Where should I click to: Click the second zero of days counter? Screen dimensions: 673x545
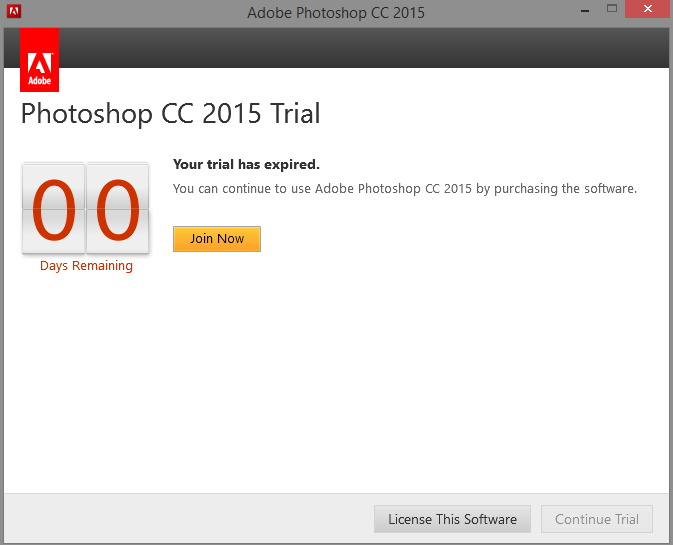(118, 209)
